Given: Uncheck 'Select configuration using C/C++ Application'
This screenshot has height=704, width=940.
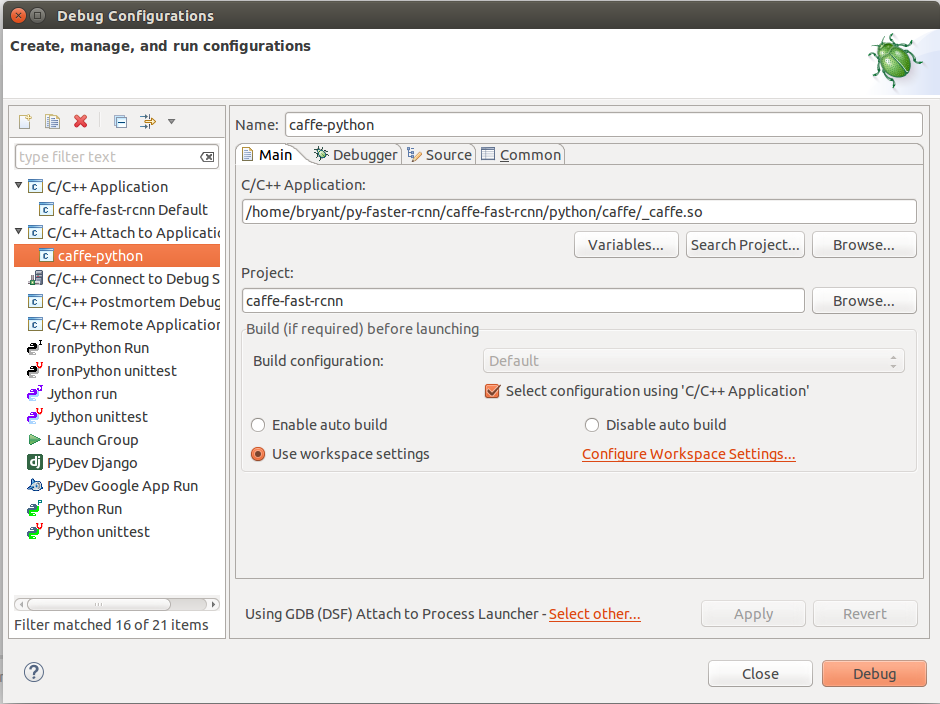Looking at the screenshot, I should [492, 391].
